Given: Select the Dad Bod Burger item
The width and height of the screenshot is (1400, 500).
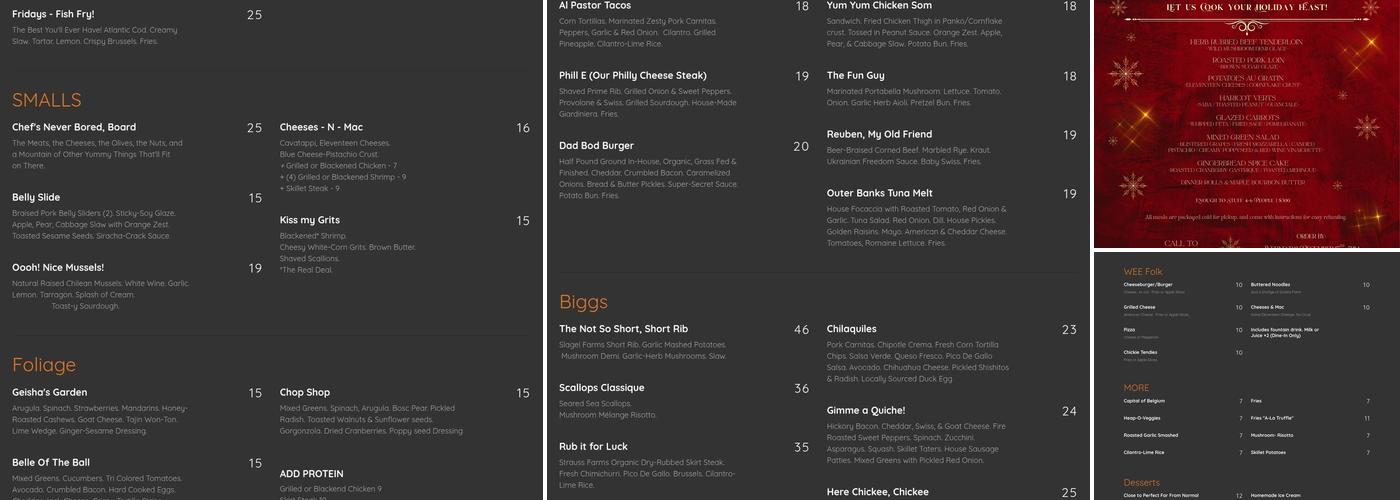Looking at the screenshot, I should pyautogui.click(x=596, y=146).
